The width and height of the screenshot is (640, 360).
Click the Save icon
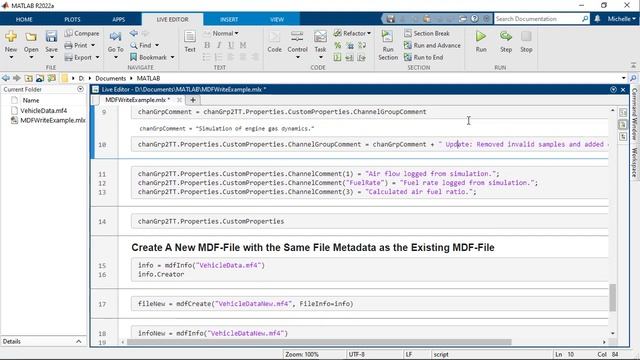51,37
